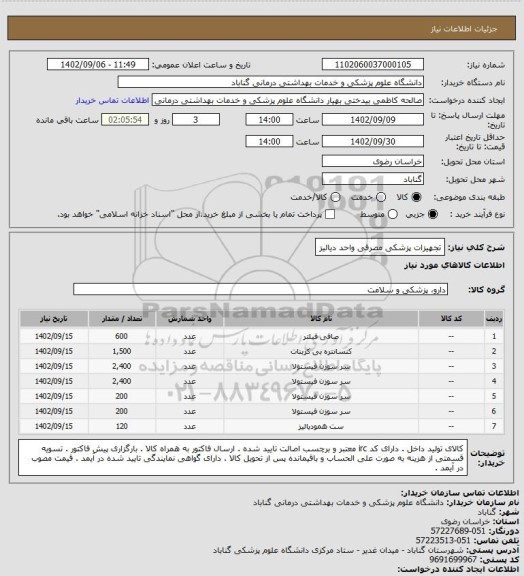The height and width of the screenshot is (576, 524).
Task: Click the جزئیات اطلاعات نیاز page header
Action: click(464, 29)
